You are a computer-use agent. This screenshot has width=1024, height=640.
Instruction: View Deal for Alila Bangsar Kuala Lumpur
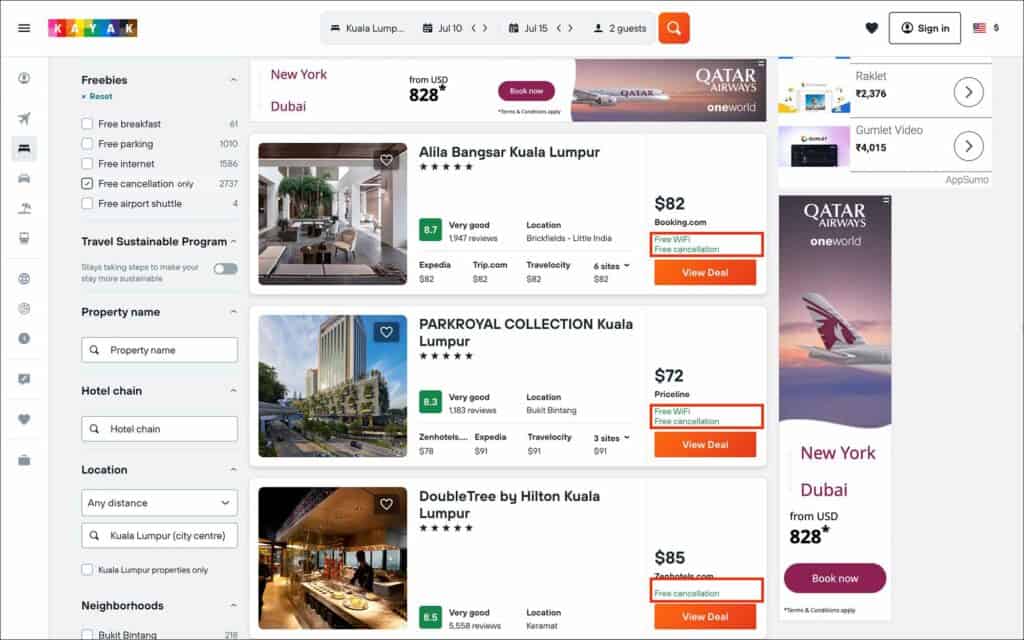point(705,272)
